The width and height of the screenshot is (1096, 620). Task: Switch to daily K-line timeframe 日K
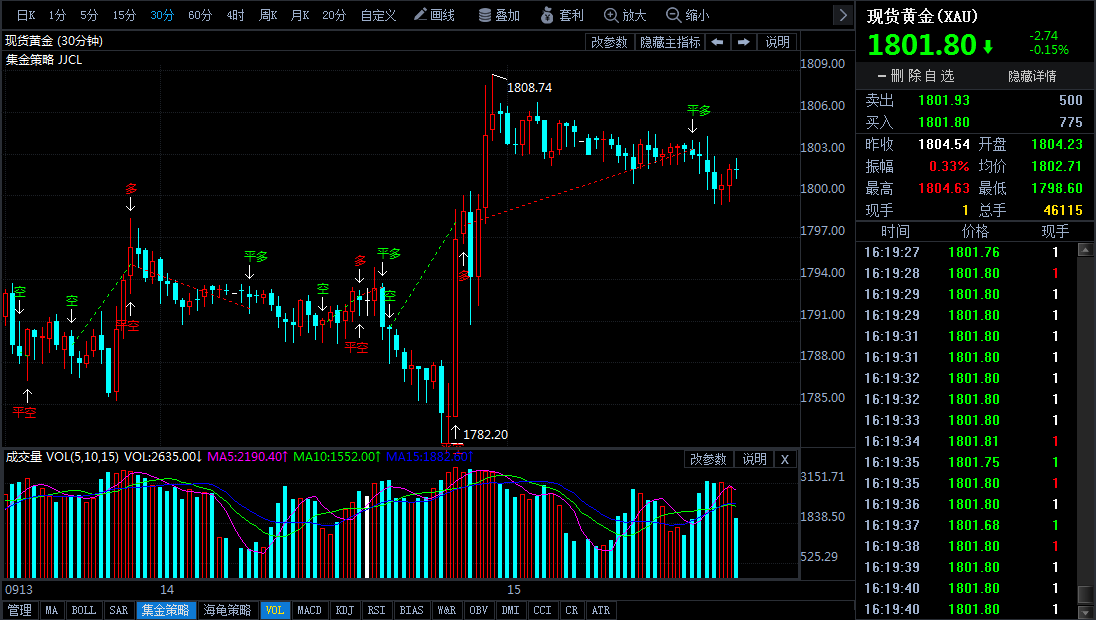pyautogui.click(x=26, y=15)
